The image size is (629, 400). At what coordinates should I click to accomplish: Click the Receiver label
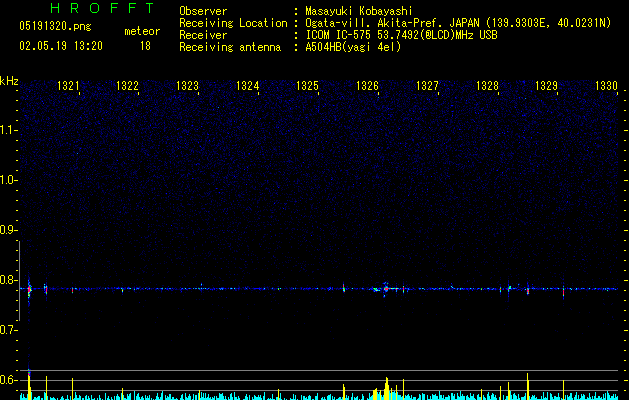[x=203, y=35]
